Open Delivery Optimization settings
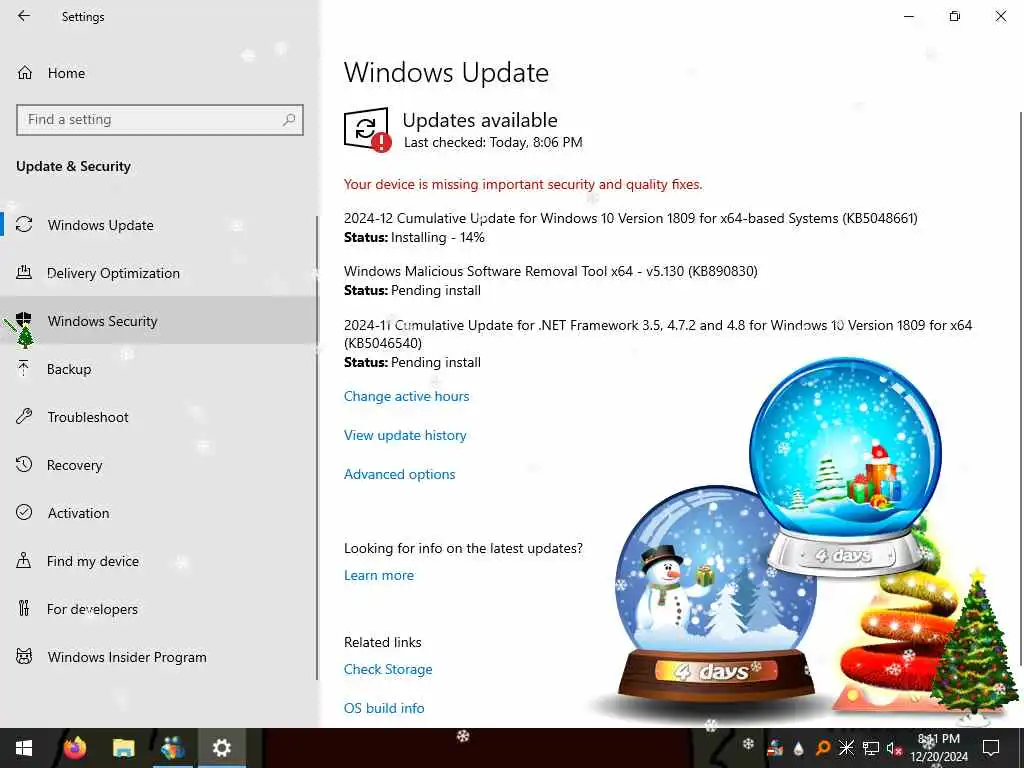This screenshot has width=1024, height=768. coord(160,273)
